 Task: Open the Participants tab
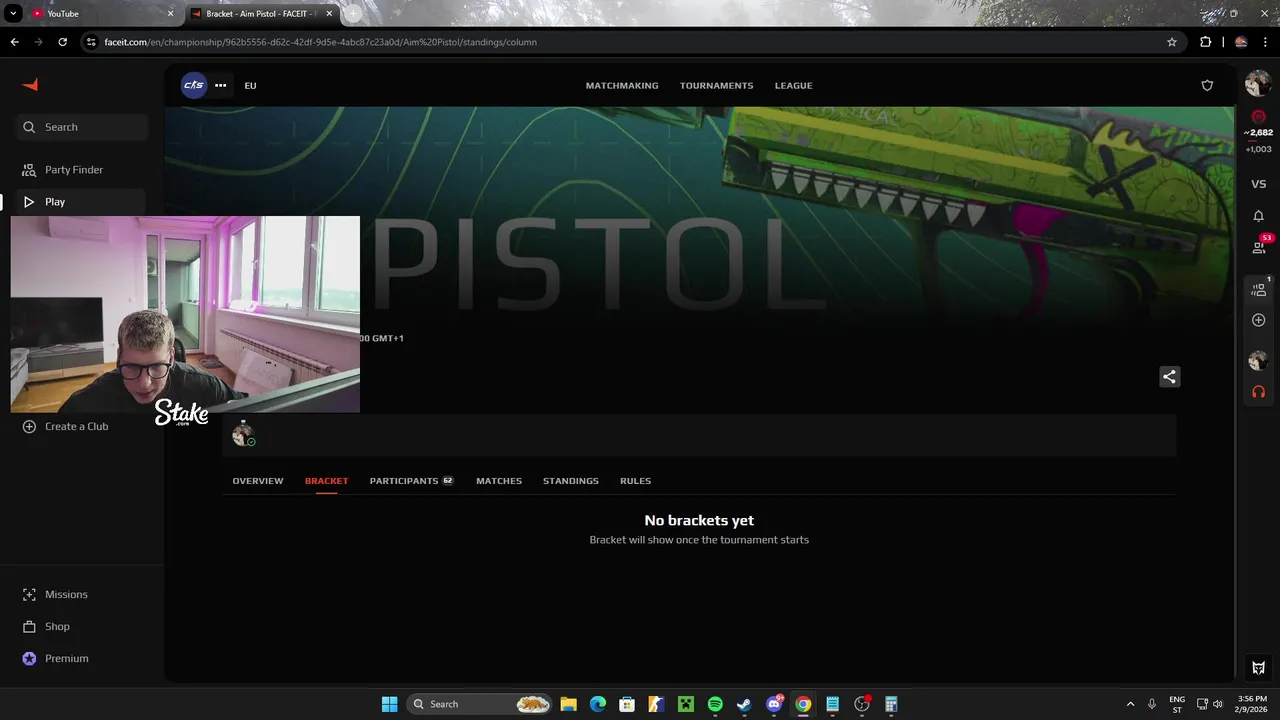[411, 481]
